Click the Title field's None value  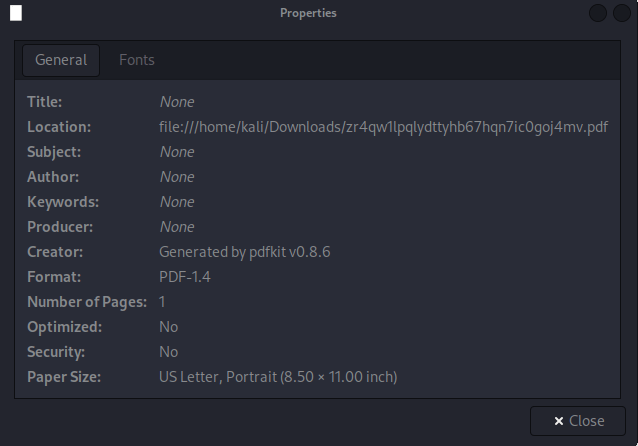pyautogui.click(x=176, y=102)
